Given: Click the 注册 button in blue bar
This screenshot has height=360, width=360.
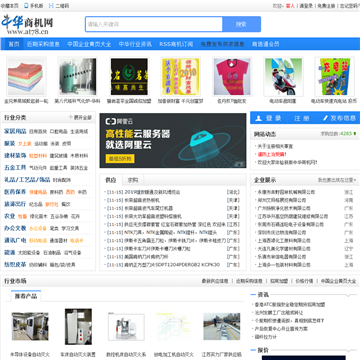Looking at the screenshot, I should 301,118.
